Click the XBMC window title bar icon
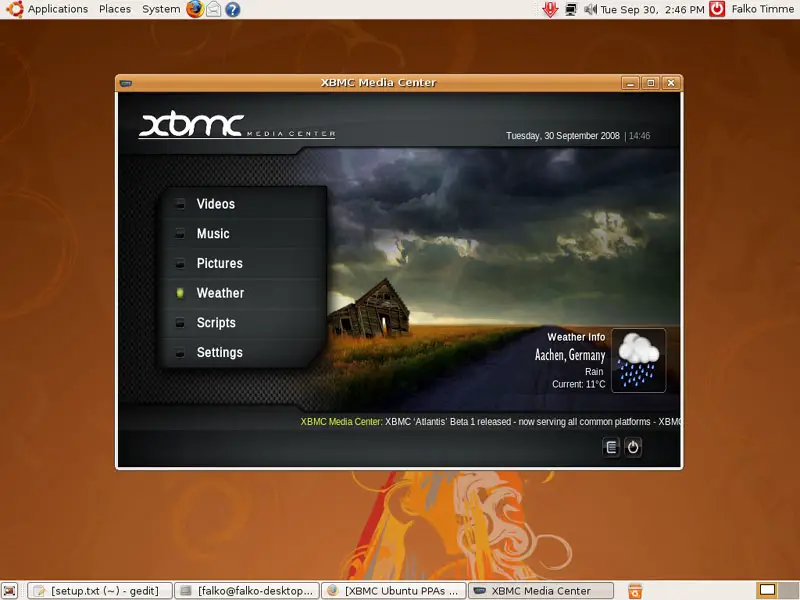 (x=126, y=83)
